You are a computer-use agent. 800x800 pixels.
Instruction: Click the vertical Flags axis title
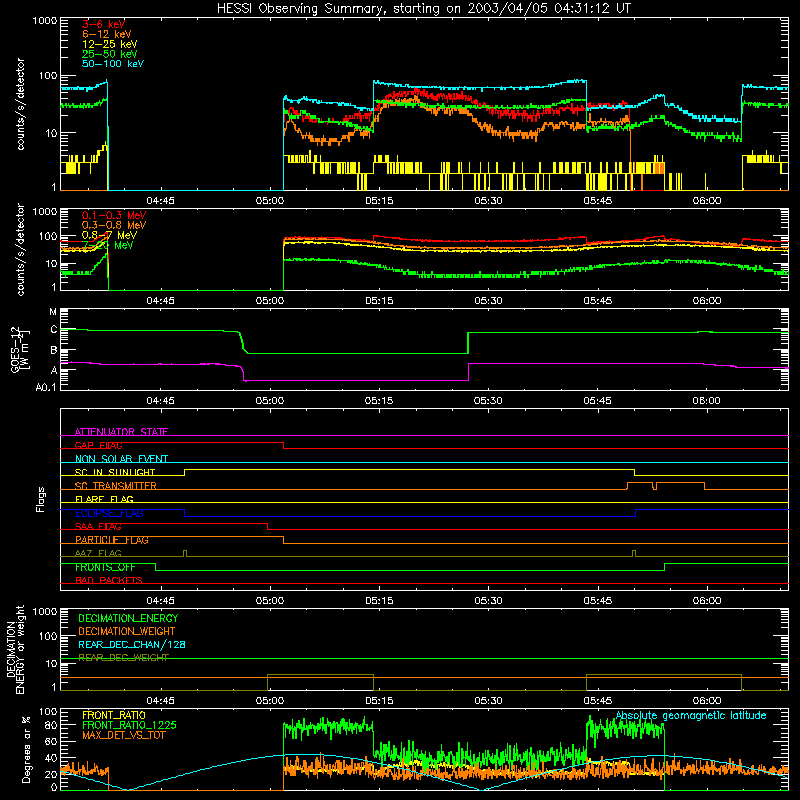click(40, 499)
